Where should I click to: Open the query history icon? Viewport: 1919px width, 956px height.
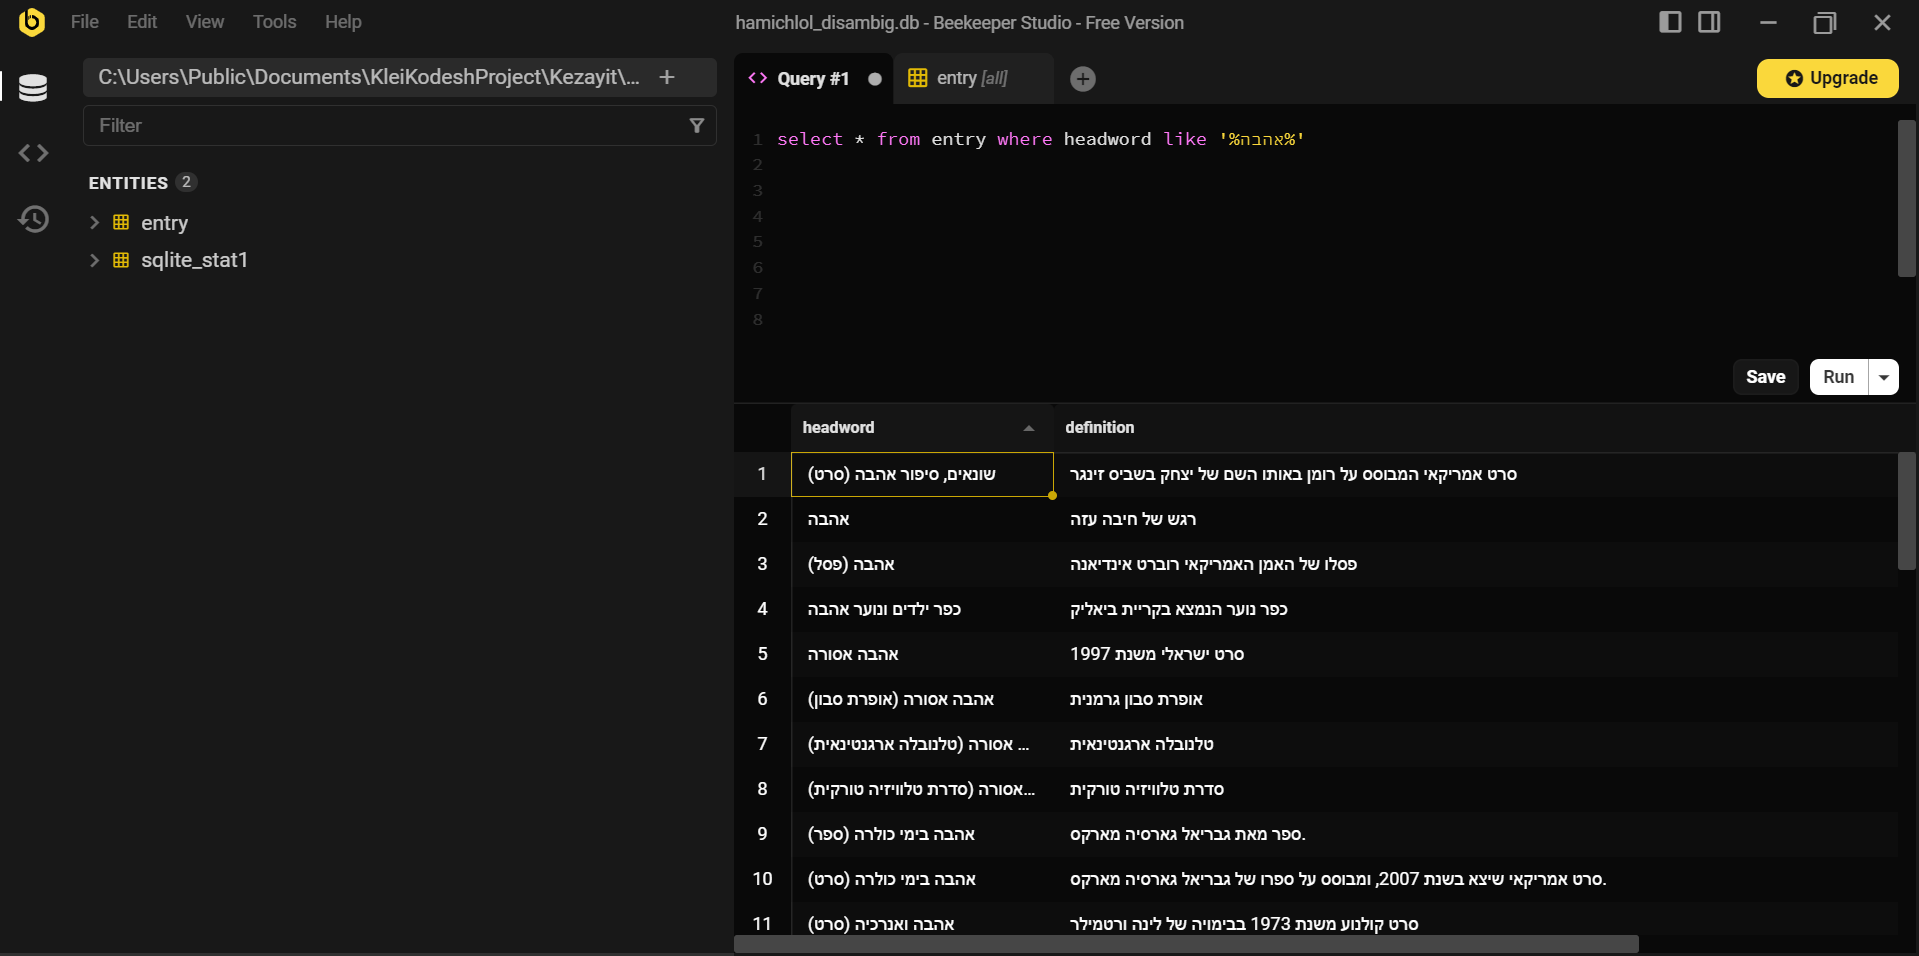pyautogui.click(x=33, y=219)
